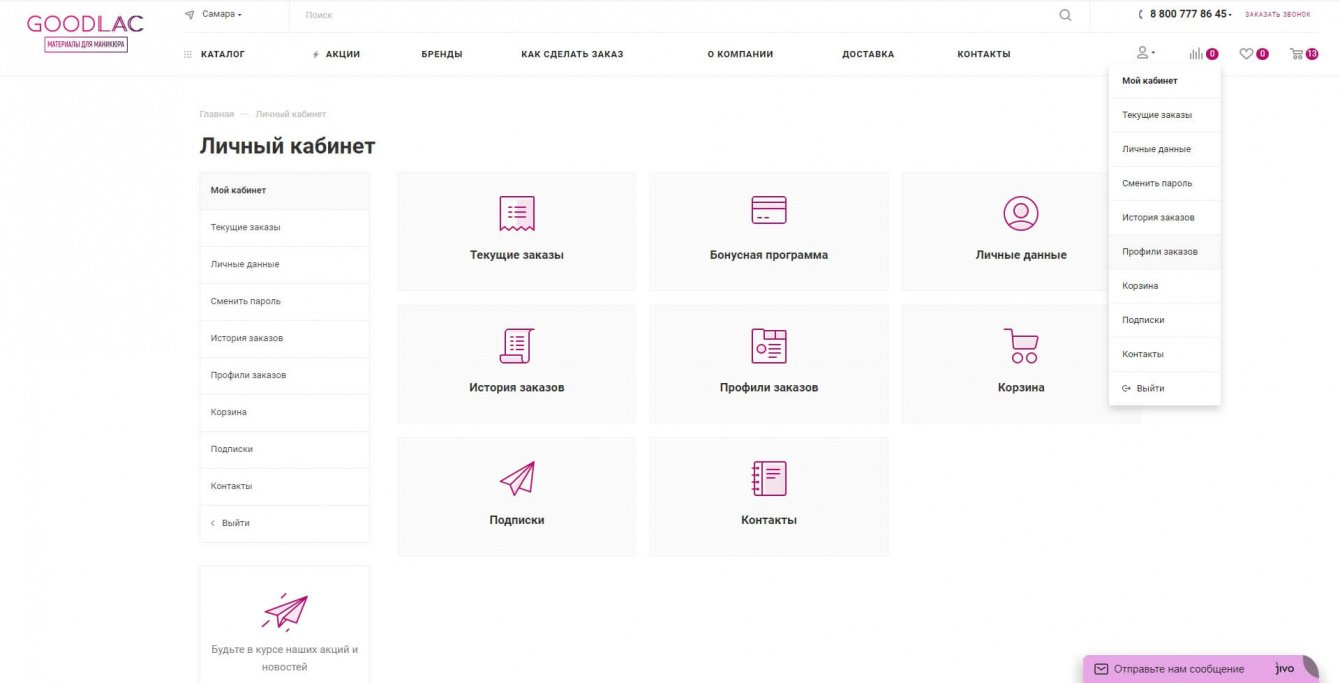The height and width of the screenshot is (683, 1340).
Task: Click the credit card icon on Бонусная программа
Action: pyautogui.click(x=769, y=210)
